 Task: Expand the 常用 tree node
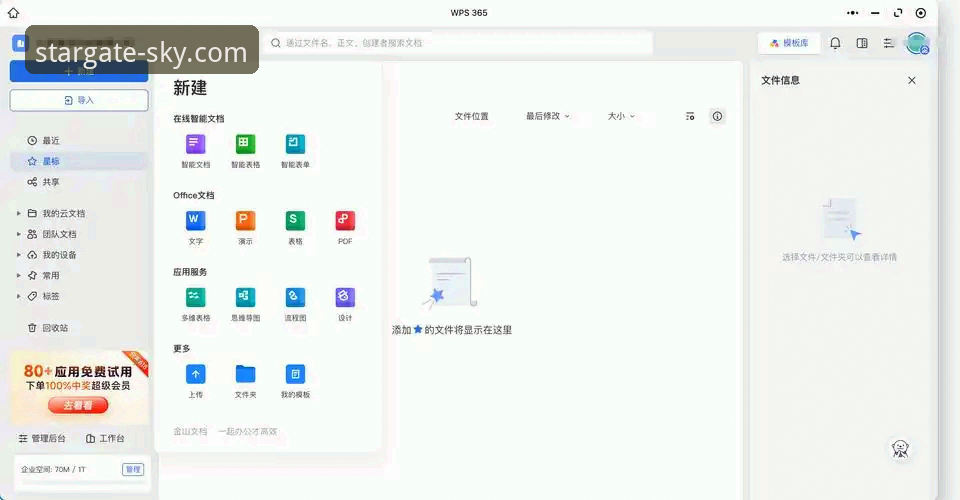click(18, 275)
